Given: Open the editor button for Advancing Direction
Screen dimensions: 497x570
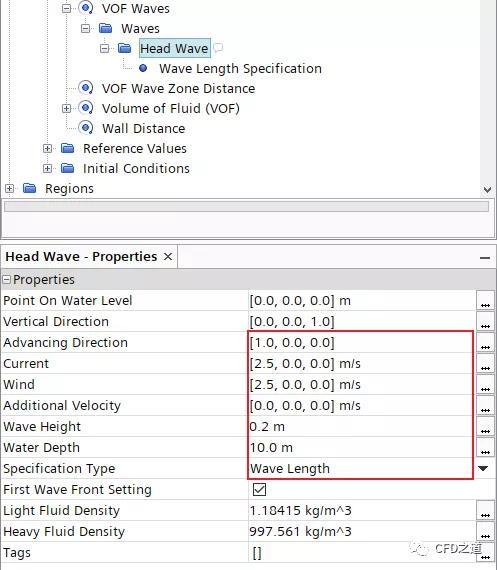Looking at the screenshot, I should (x=485, y=343).
